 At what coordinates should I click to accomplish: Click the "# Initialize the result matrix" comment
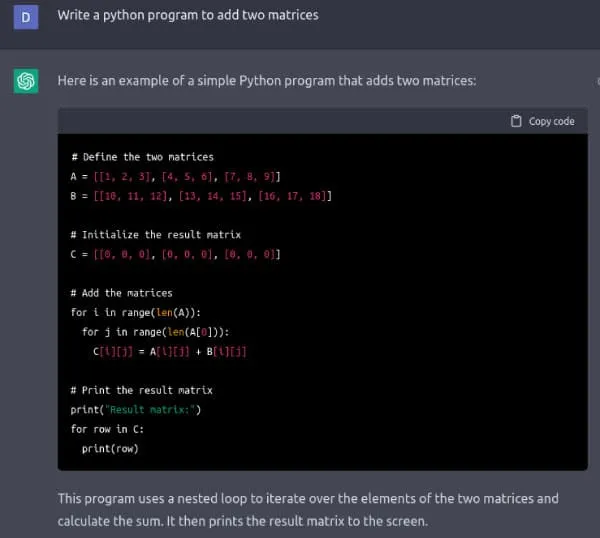155,235
